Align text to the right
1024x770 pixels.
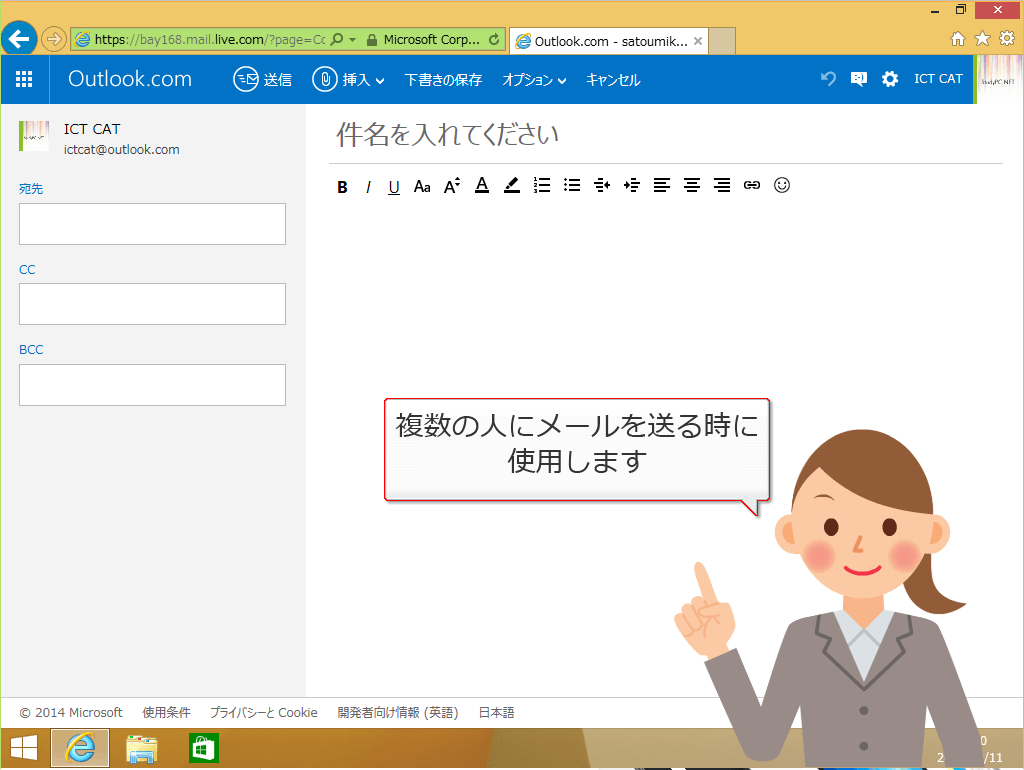tap(722, 185)
